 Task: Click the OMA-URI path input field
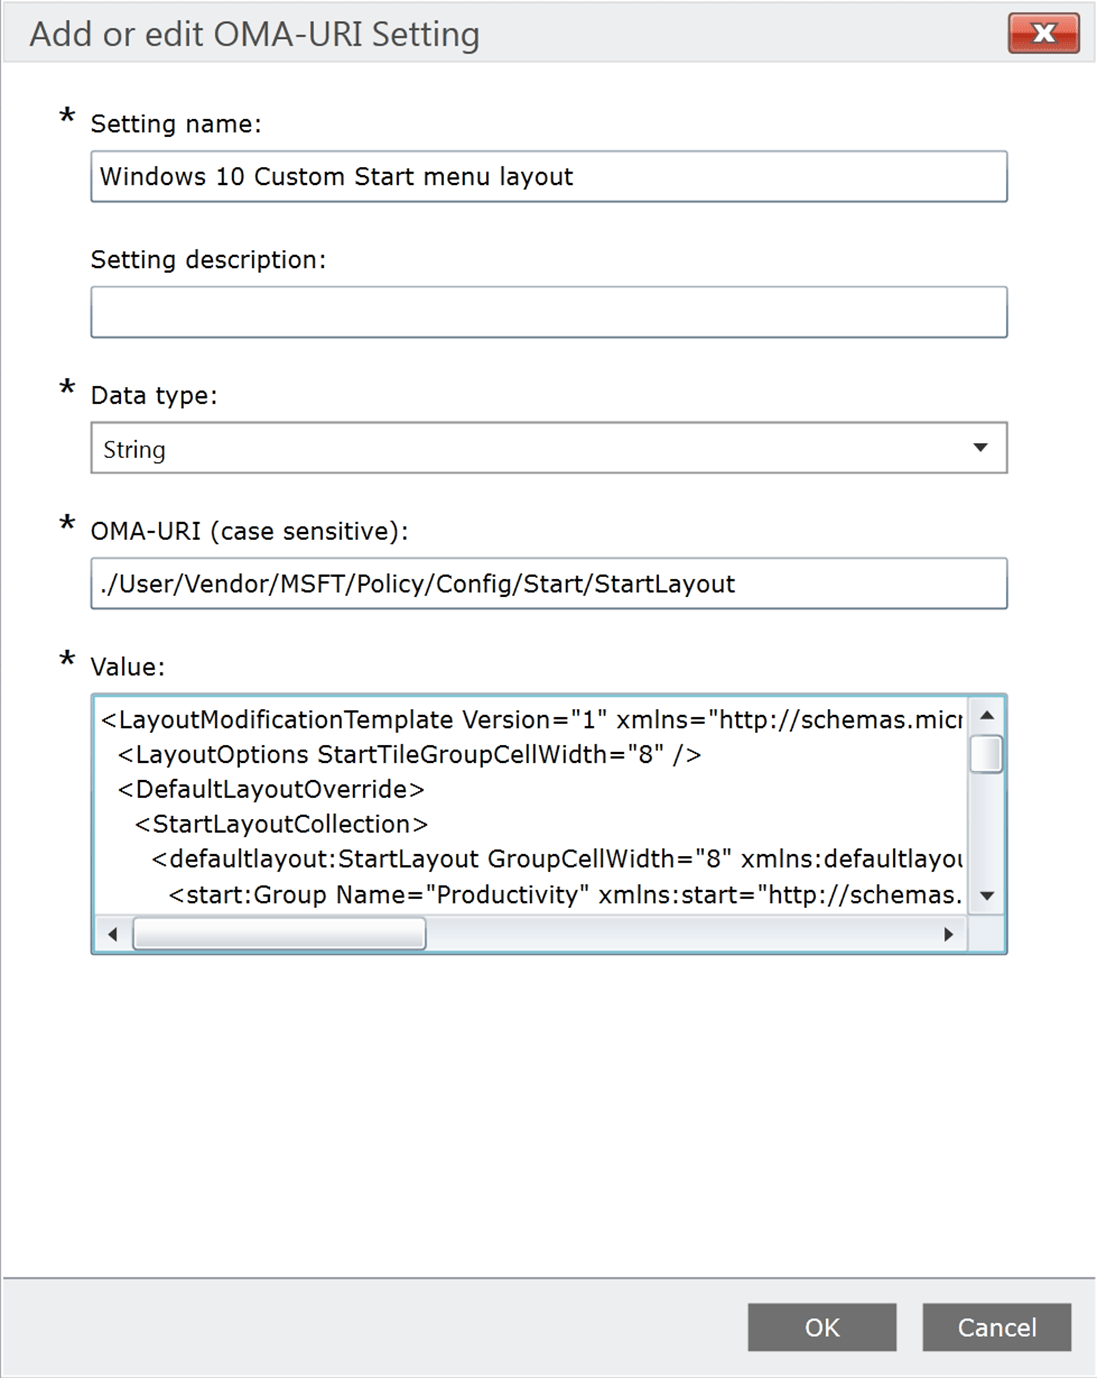click(548, 584)
